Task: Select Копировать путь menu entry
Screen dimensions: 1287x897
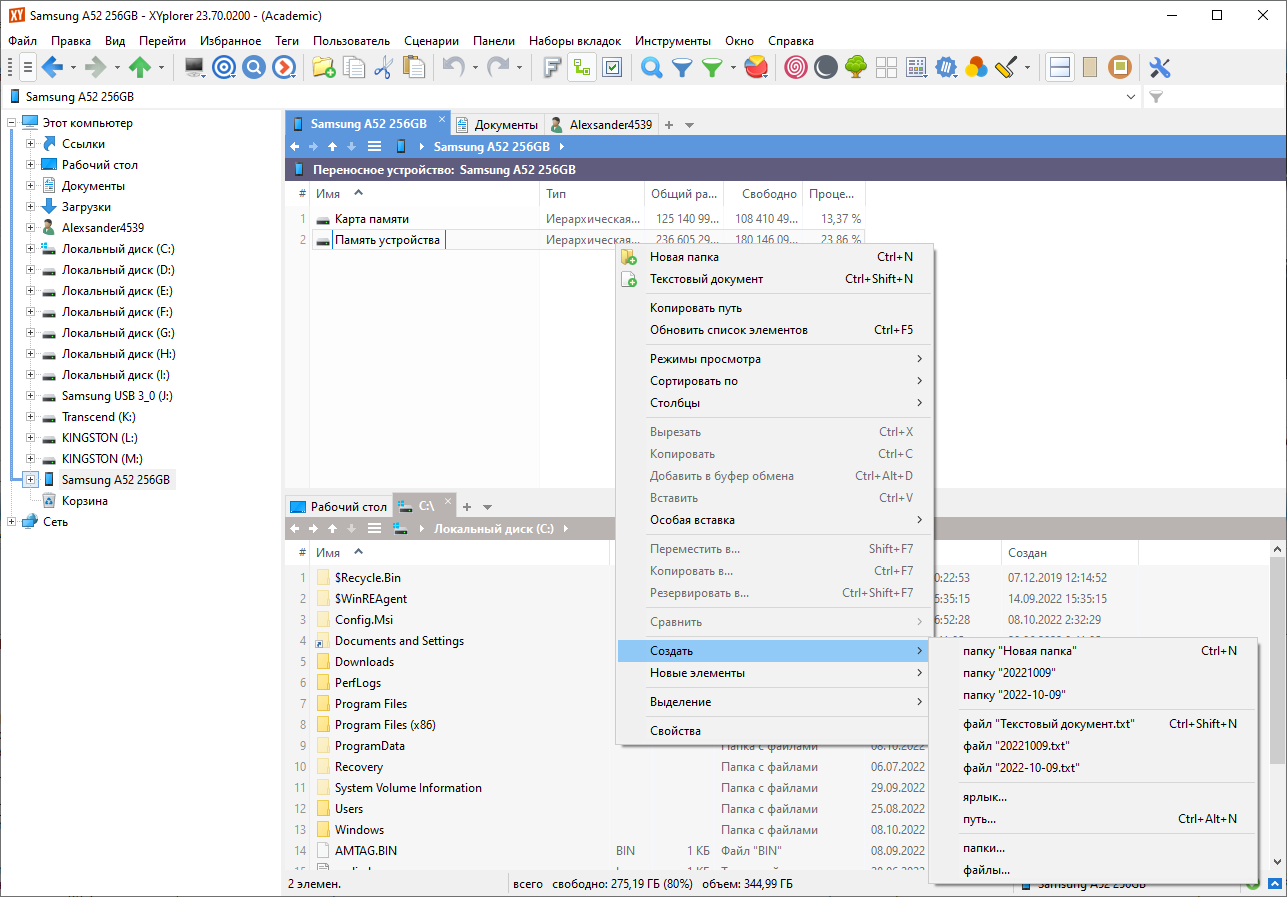Action: pyautogui.click(x=774, y=308)
